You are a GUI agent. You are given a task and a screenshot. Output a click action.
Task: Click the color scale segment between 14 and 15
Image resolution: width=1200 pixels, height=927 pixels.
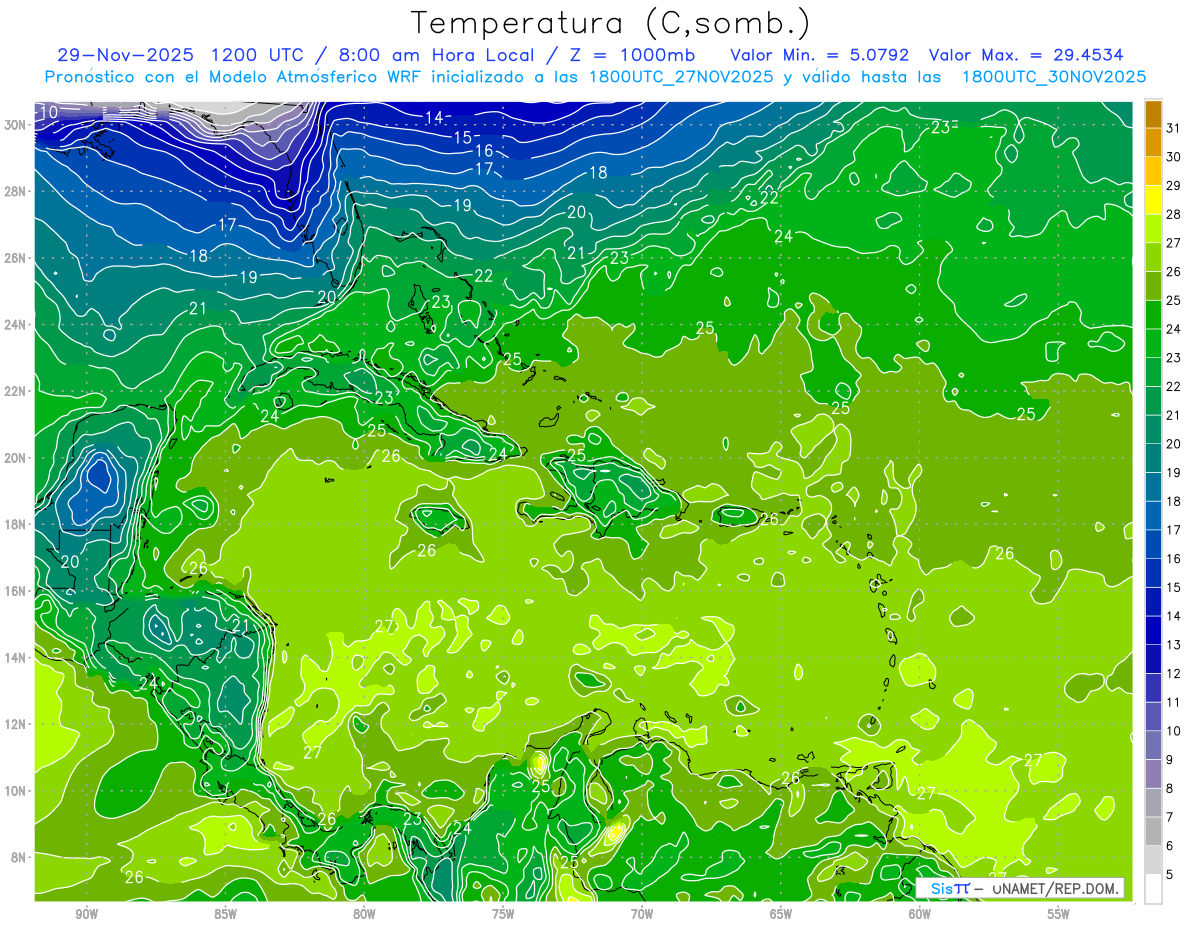pos(1153,602)
